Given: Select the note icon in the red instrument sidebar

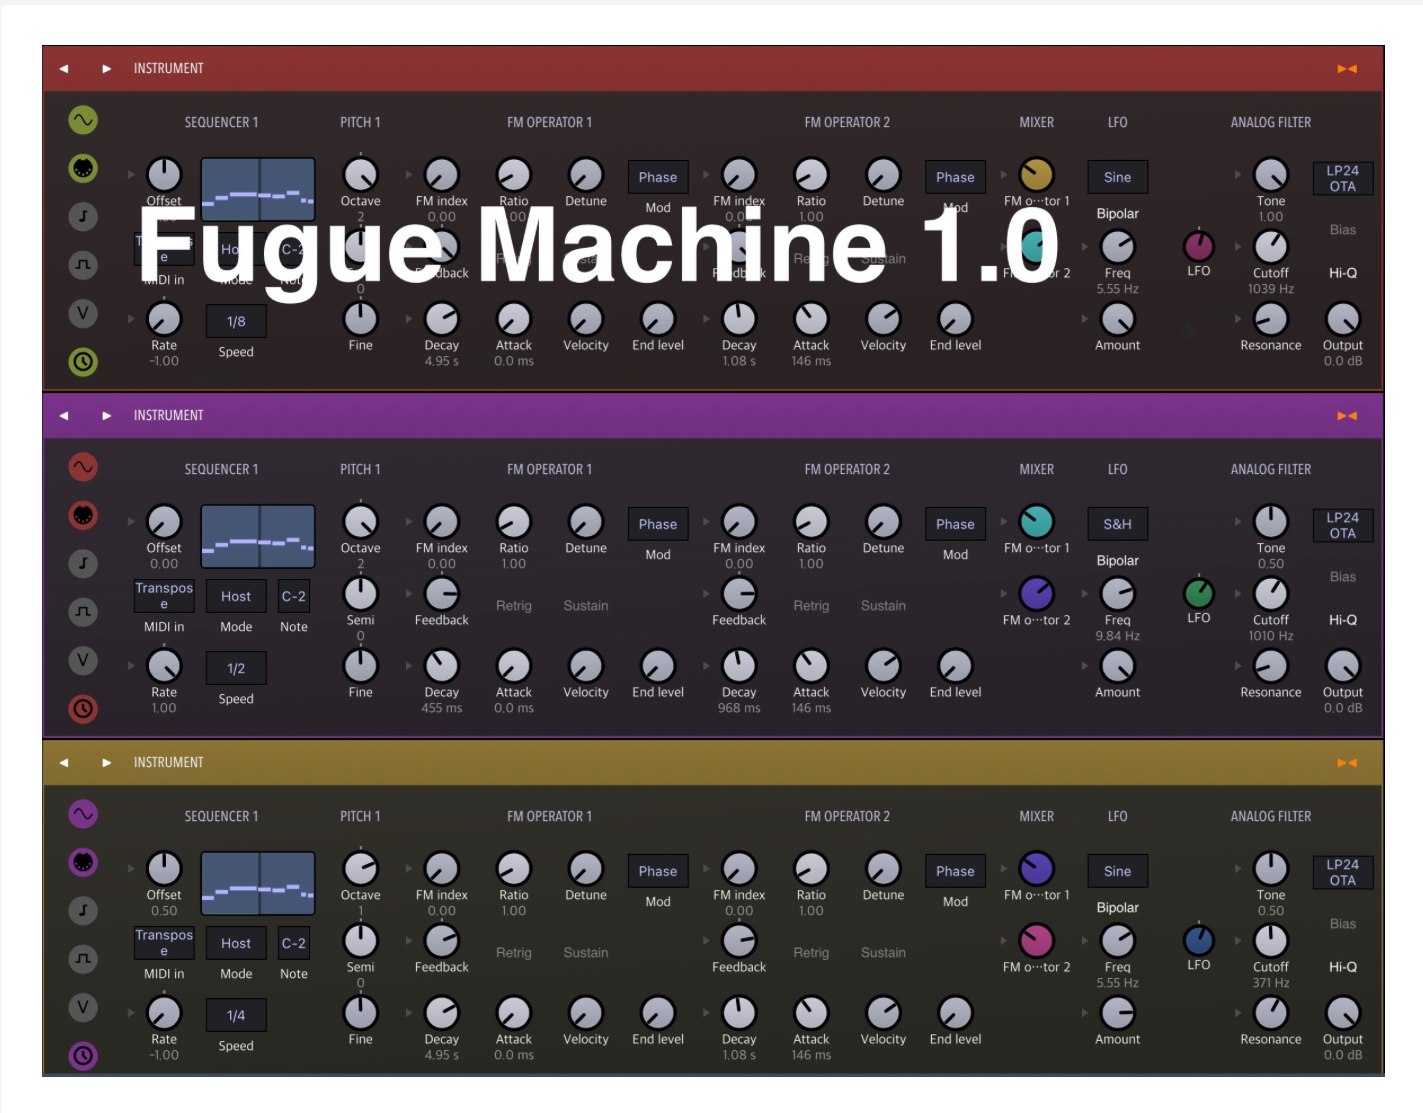Looking at the screenshot, I should coord(83,216).
